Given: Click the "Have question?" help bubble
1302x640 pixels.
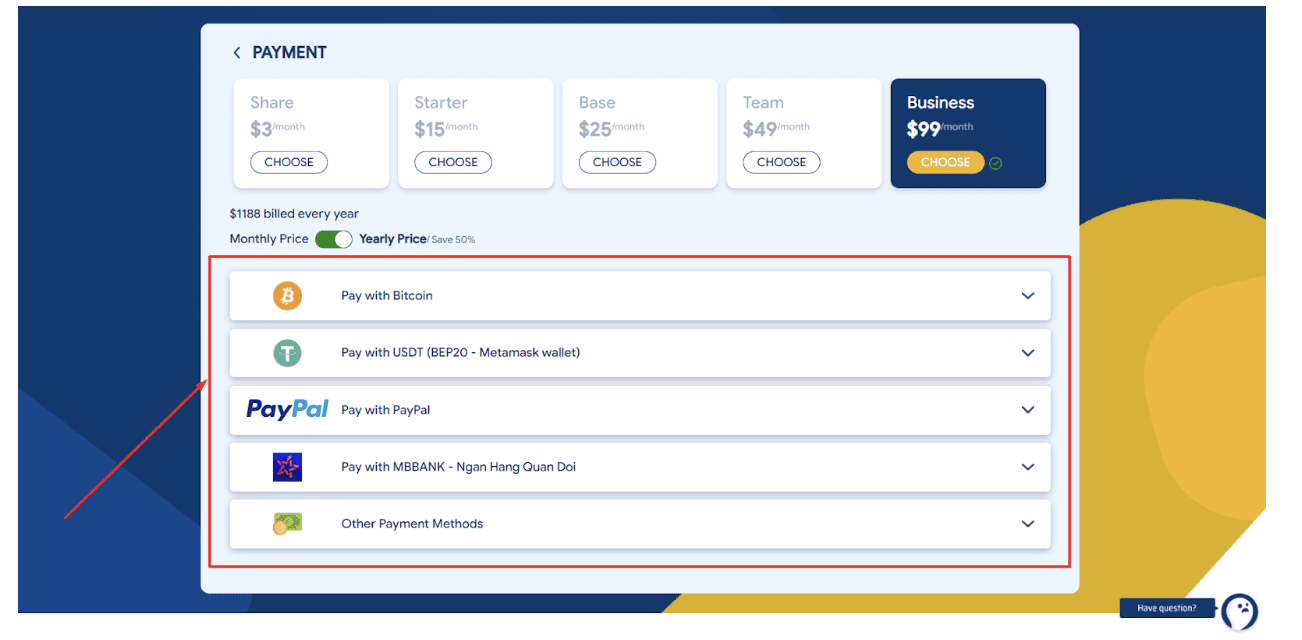Looking at the screenshot, I should [1167, 608].
